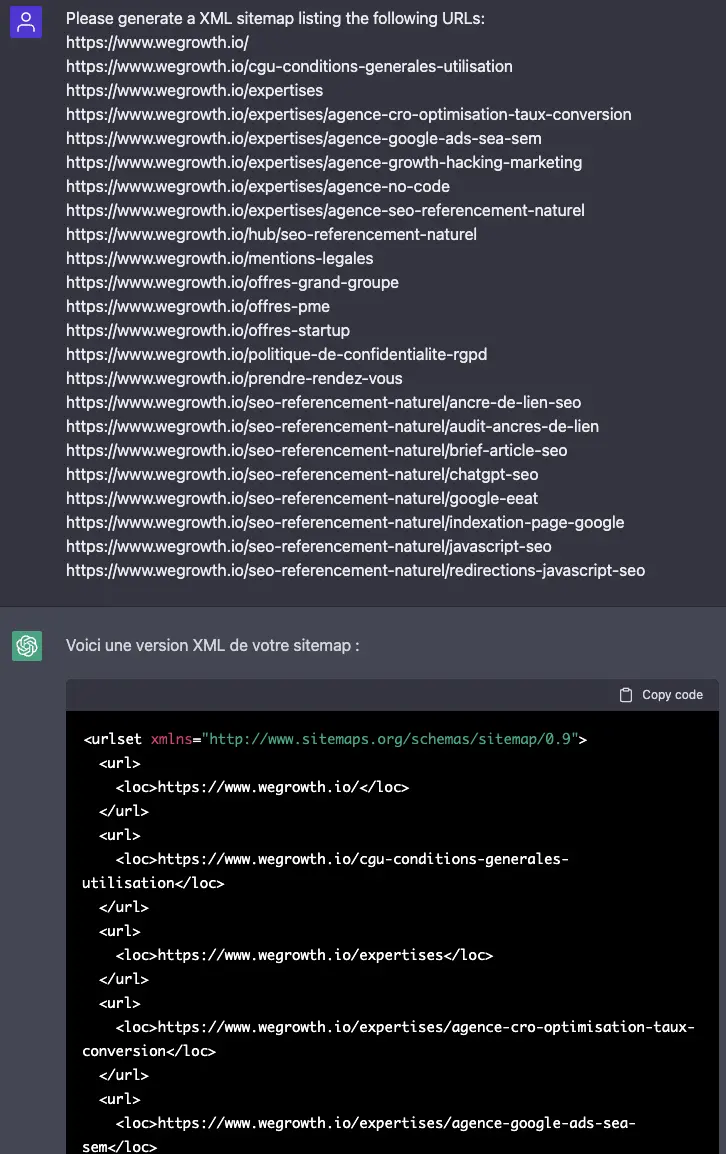Click the agence-cro-optimisation-taux-conversion URL in the prompt
Screen dimensions: 726x1154
pyautogui.click(x=349, y=114)
